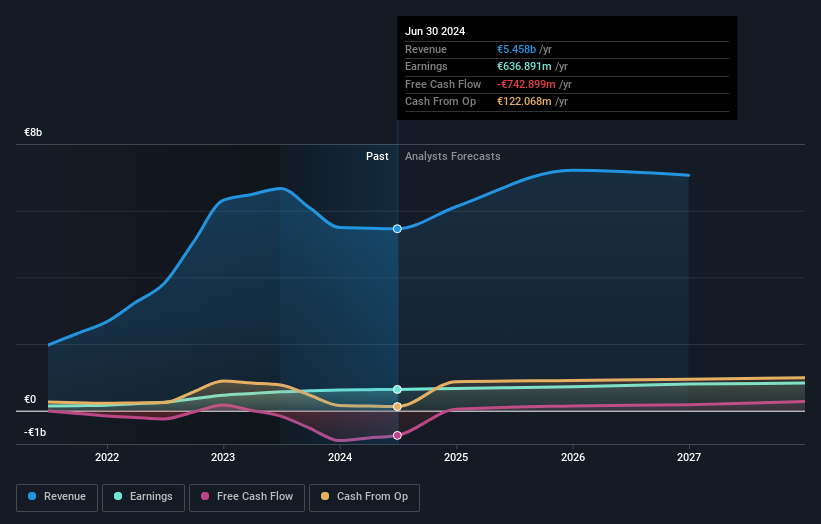The height and width of the screenshot is (524, 821).
Task: Click the teal Earnings data point marker
Action: [x=397, y=389]
